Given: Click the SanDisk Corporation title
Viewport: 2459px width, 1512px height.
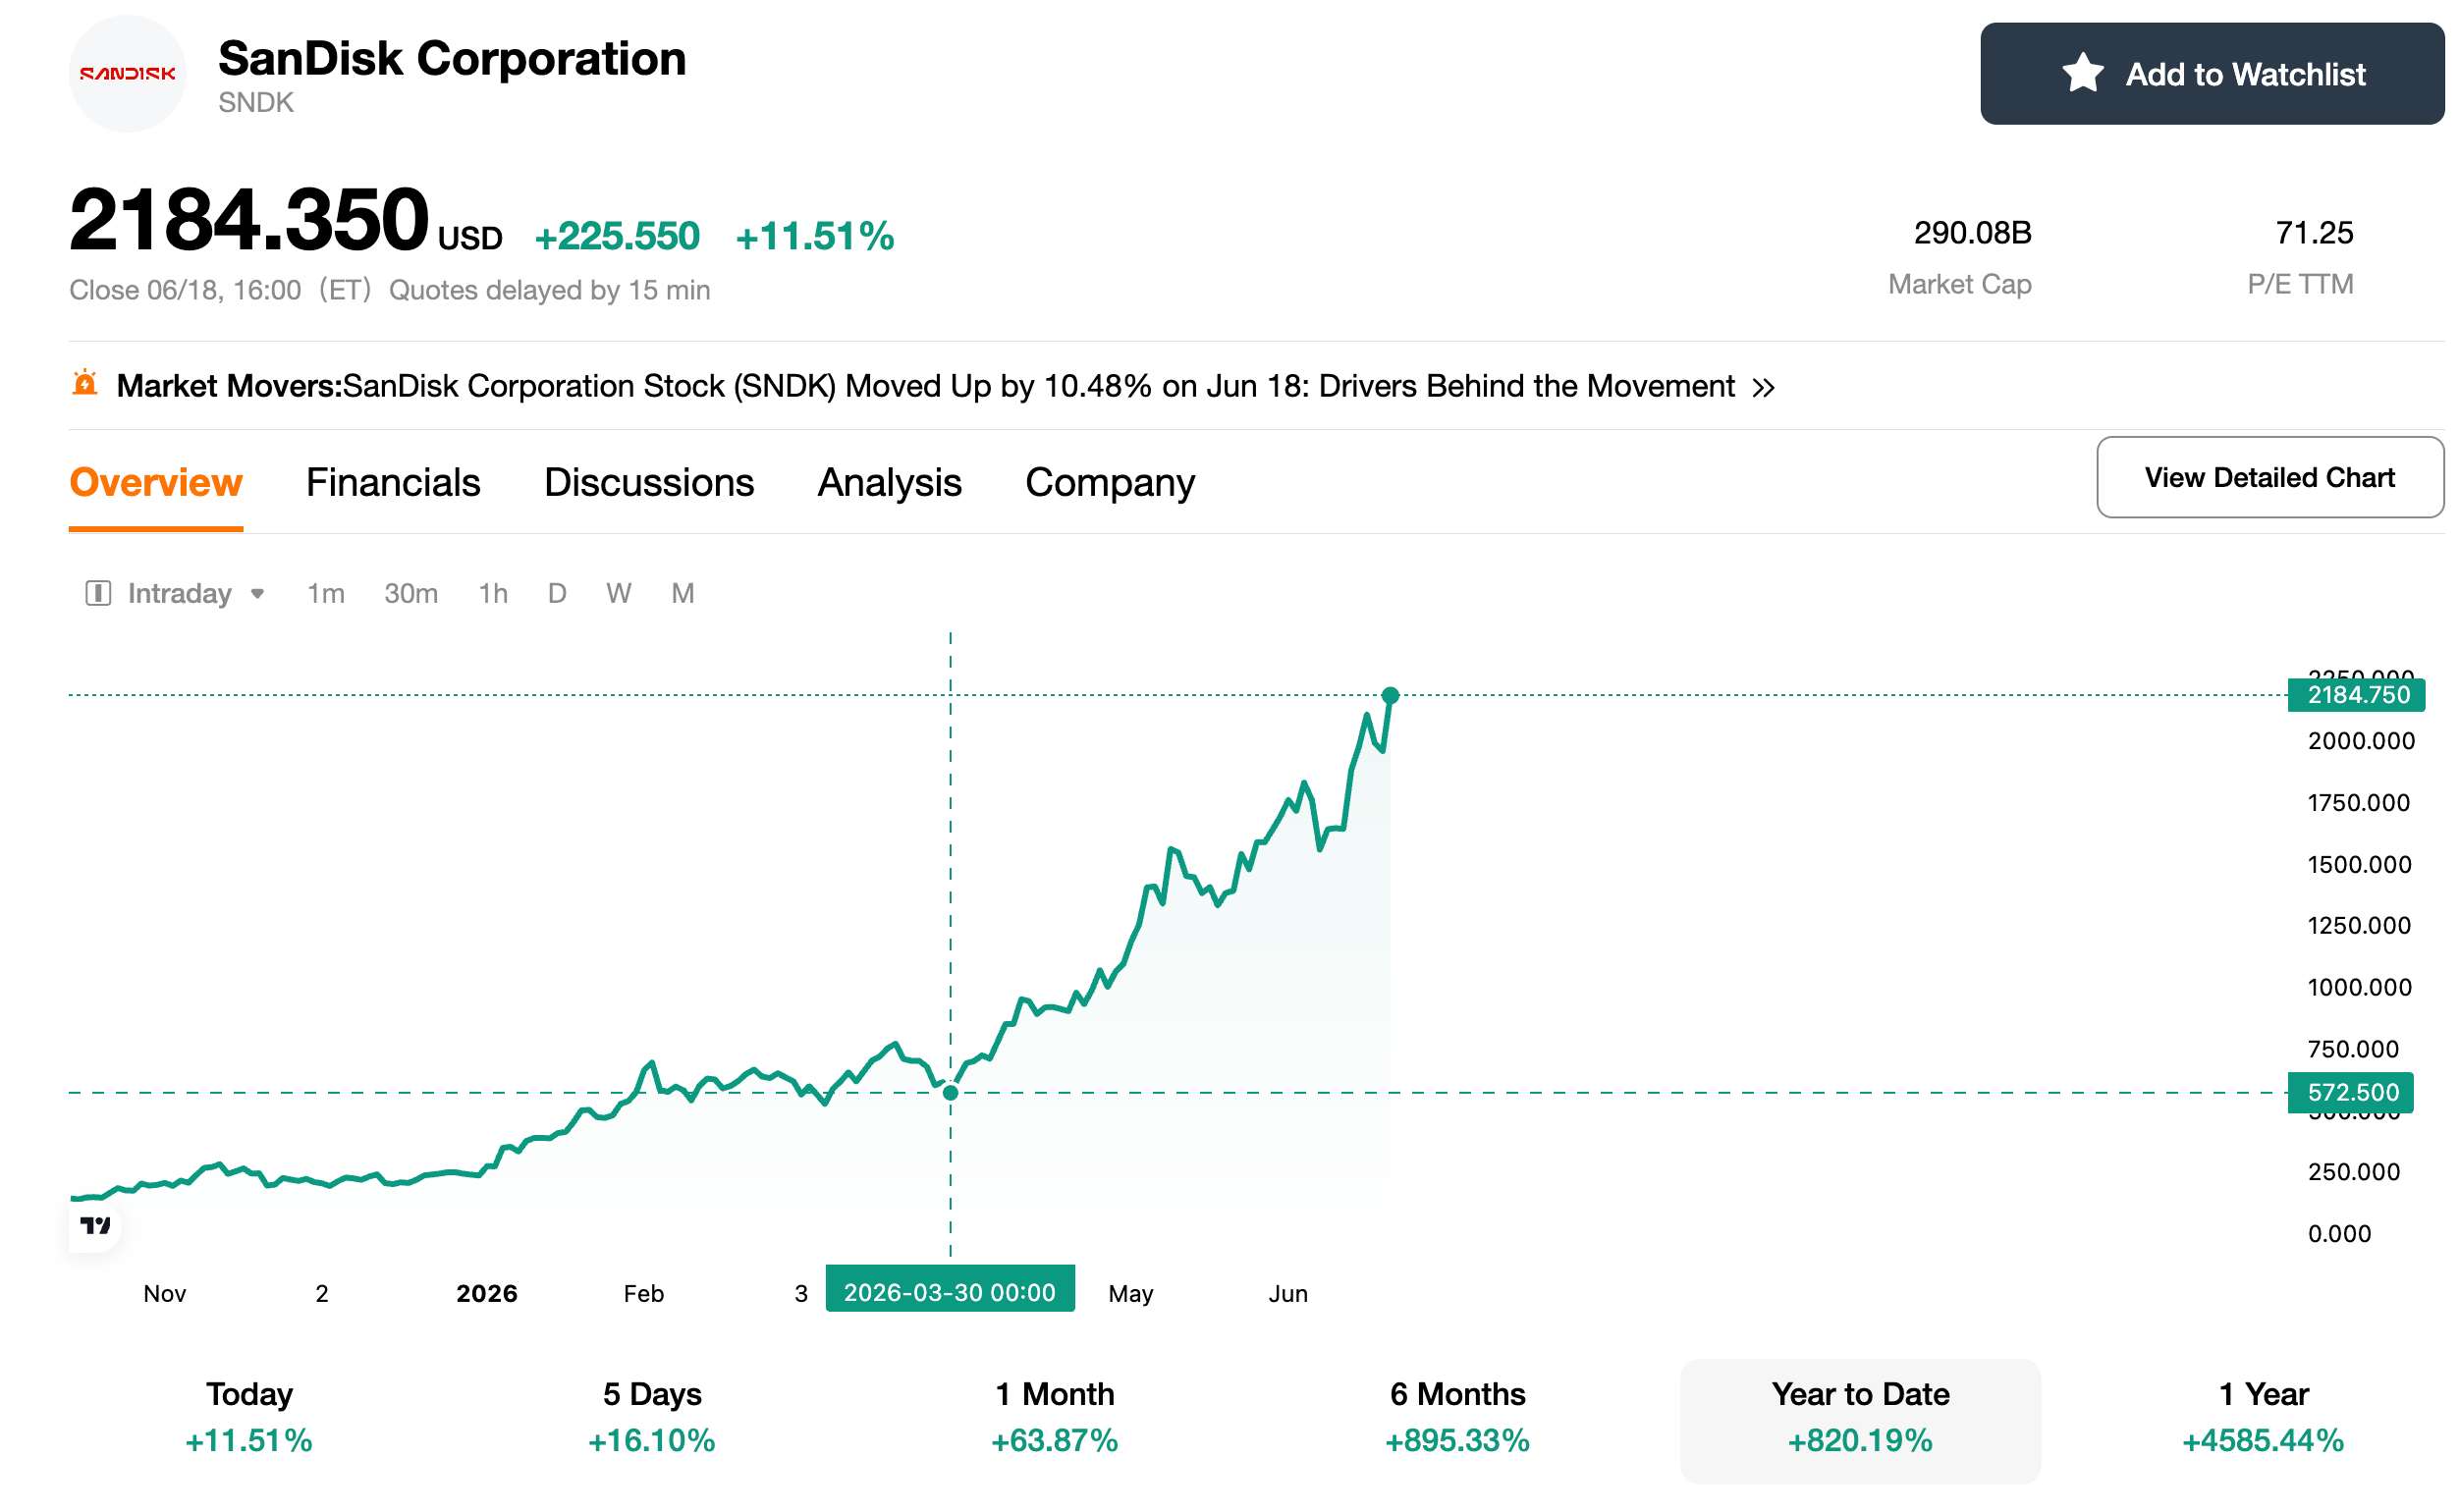Looking at the screenshot, I should pyautogui.click(x=452, y=58).
